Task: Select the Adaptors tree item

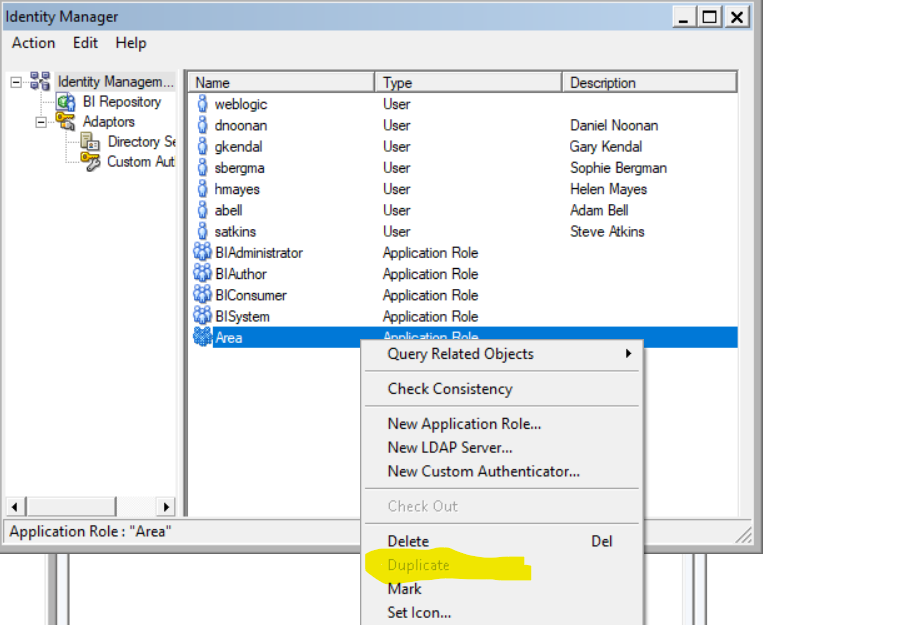Action: 109,122
